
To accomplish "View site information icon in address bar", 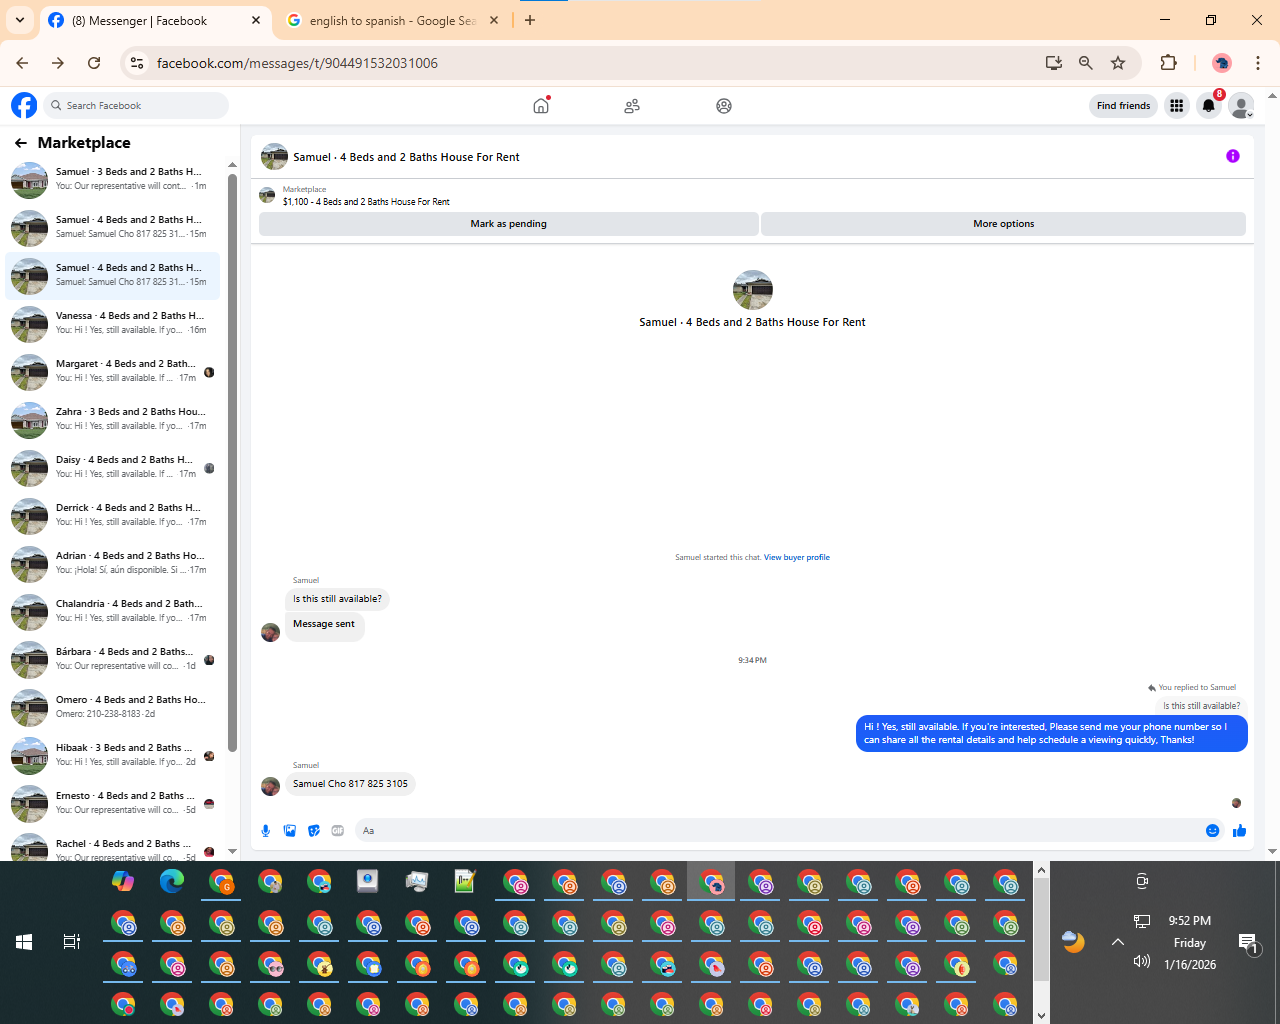I will point(138,63).
